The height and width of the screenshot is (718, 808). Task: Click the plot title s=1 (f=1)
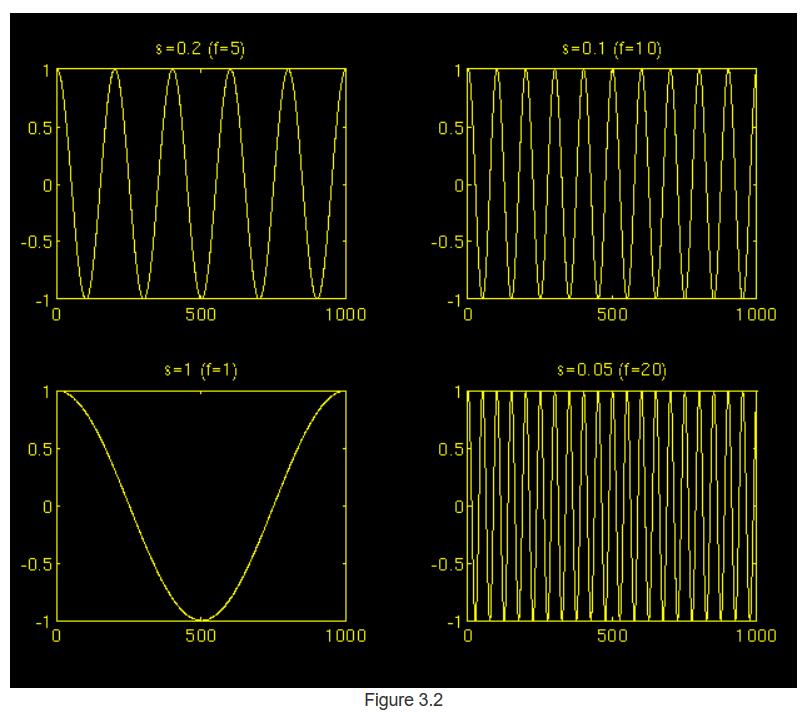(x=200, y=370)
